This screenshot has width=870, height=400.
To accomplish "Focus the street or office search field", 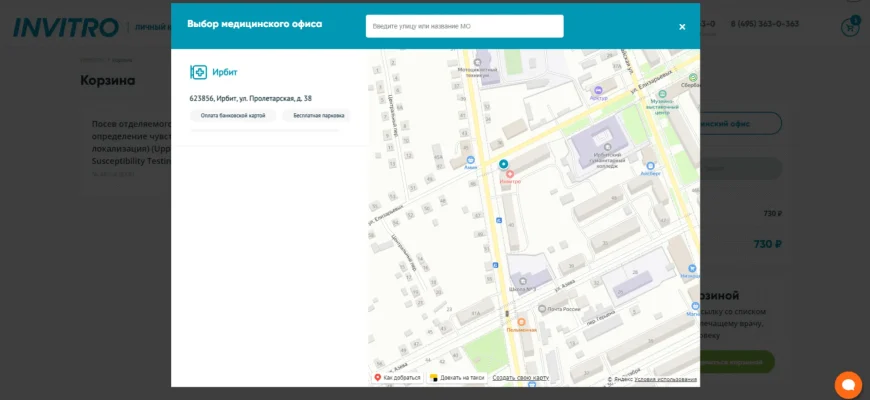I will tap(464, 26).
